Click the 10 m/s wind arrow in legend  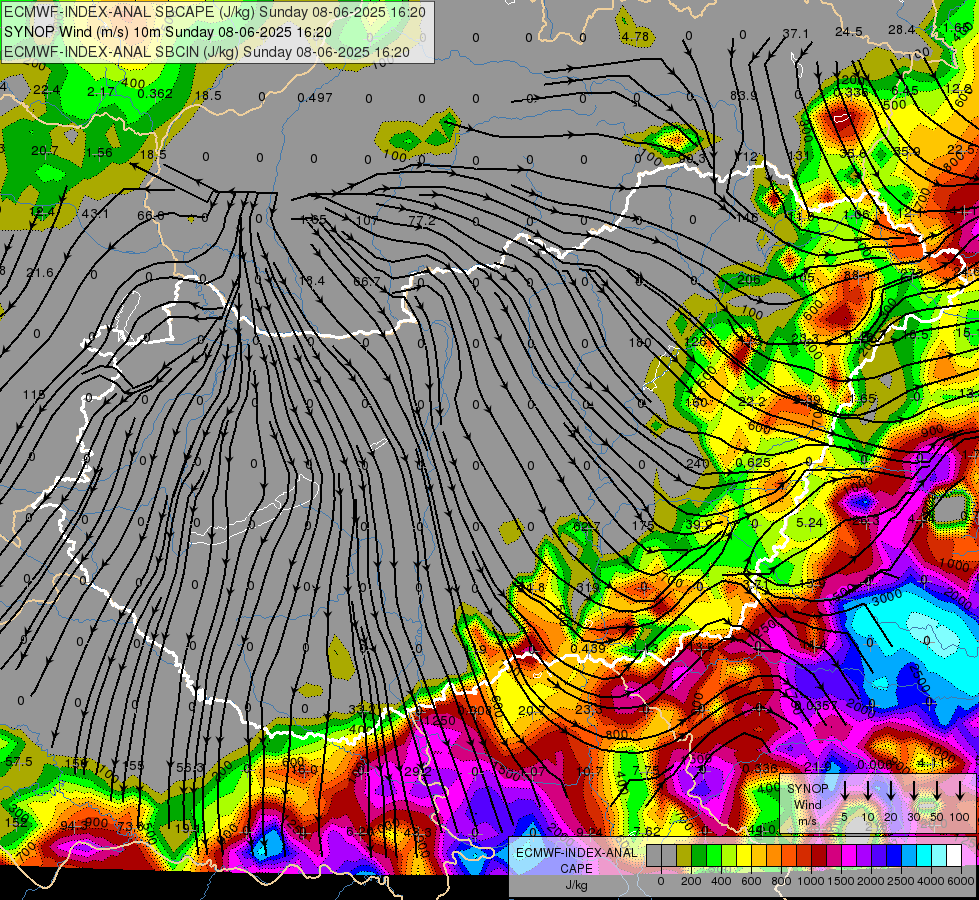868,791
